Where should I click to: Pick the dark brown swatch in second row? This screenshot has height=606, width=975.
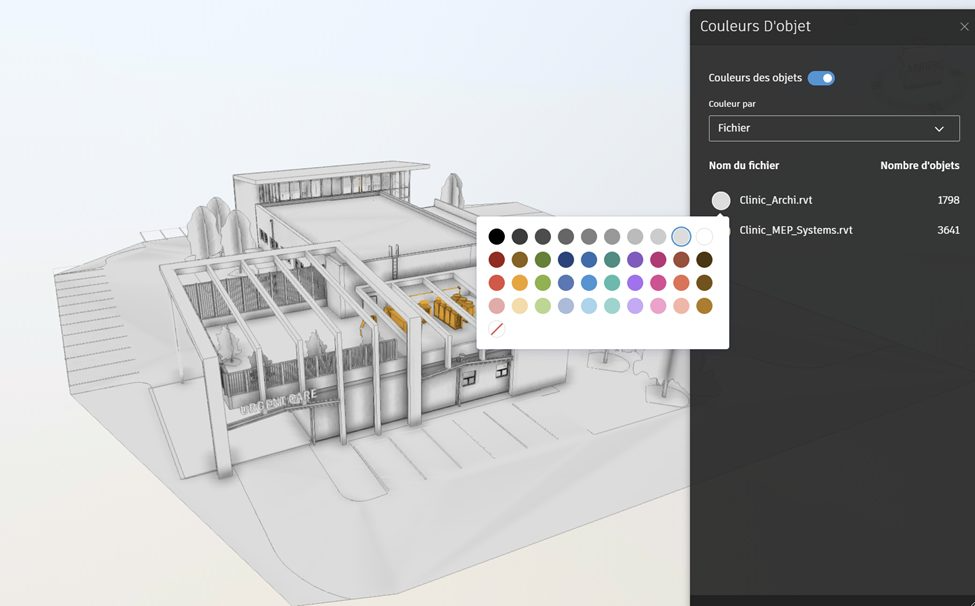point(704,260)
